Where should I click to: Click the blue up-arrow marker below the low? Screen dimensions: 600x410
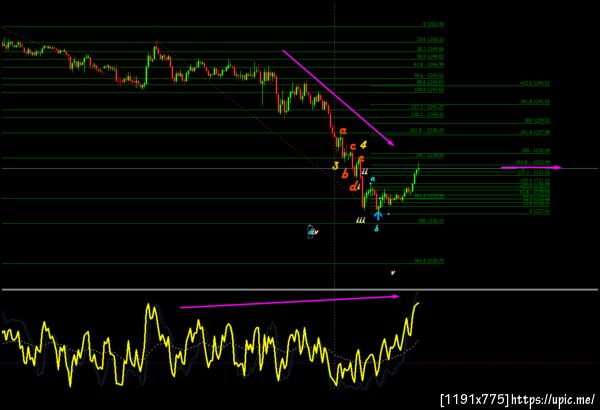coord(378,216)
